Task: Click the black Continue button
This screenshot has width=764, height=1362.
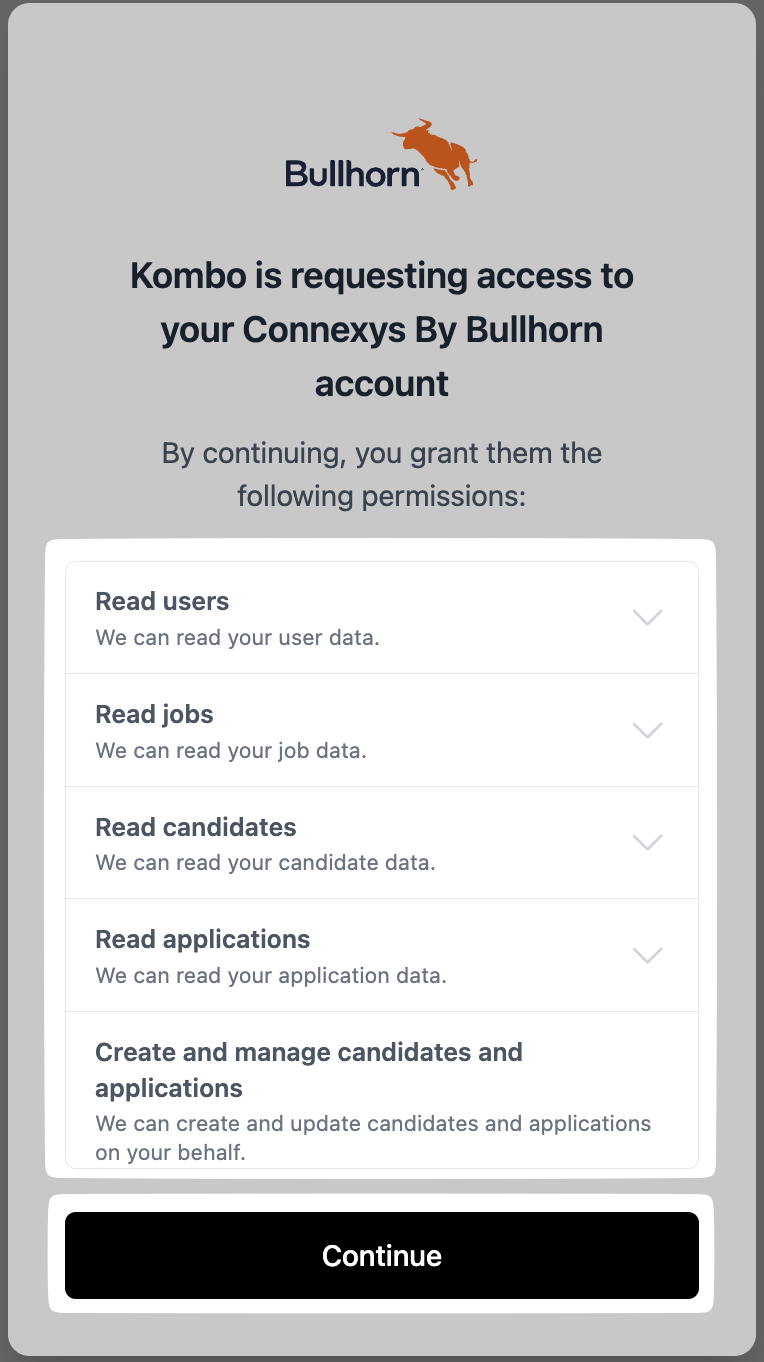Action: (382, 1256)
